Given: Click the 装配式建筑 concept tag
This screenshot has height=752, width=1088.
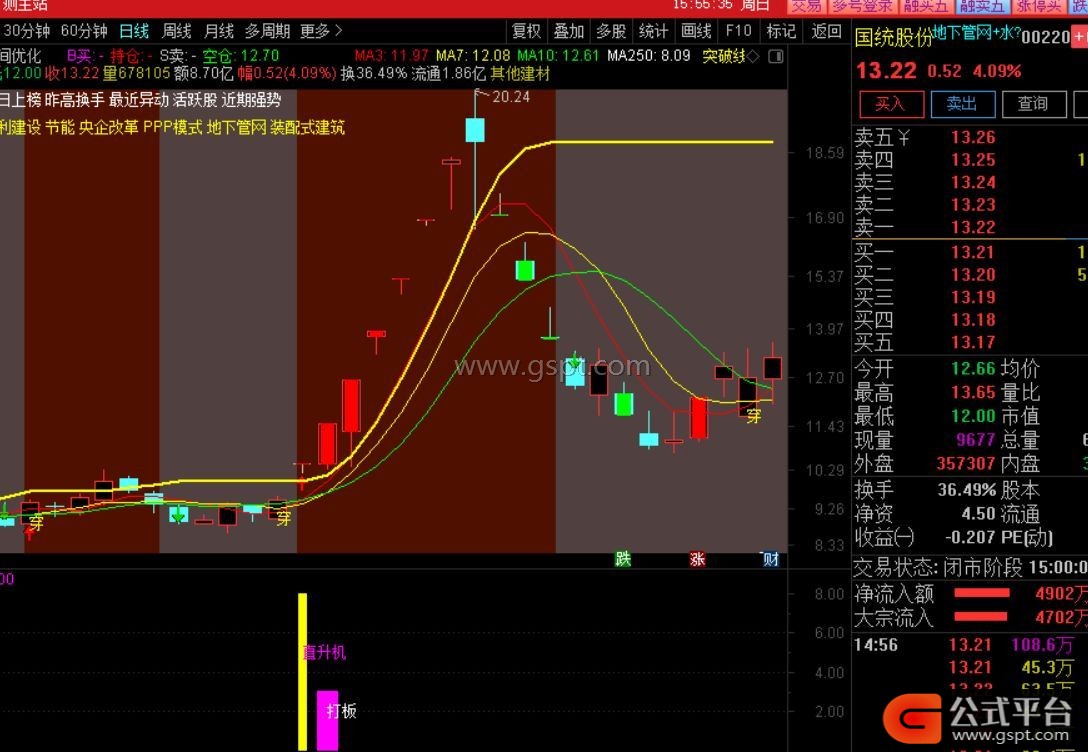Looking at the screenshot, I should click(307, 128).
